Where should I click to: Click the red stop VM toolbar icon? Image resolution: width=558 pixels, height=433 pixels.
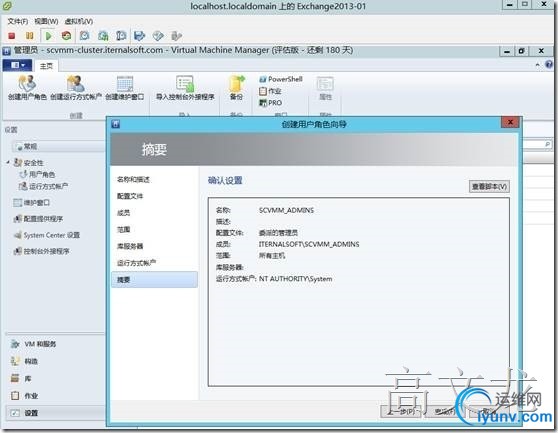pos(12,36)
